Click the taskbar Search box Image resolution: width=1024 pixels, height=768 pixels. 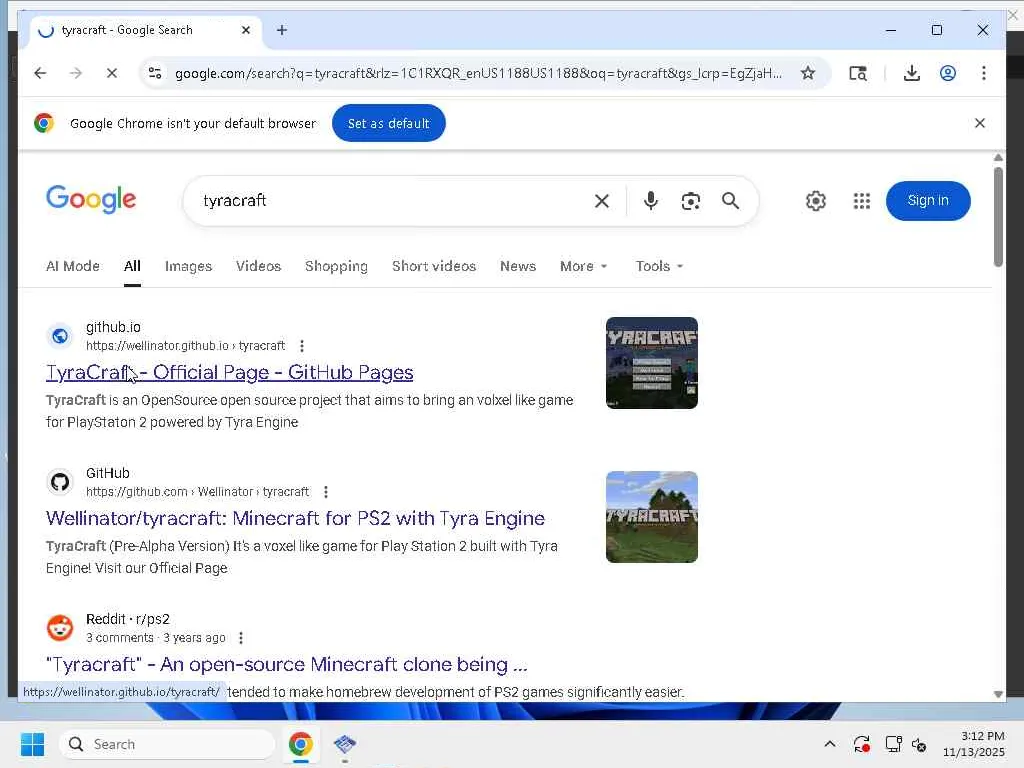coord(167,744)
